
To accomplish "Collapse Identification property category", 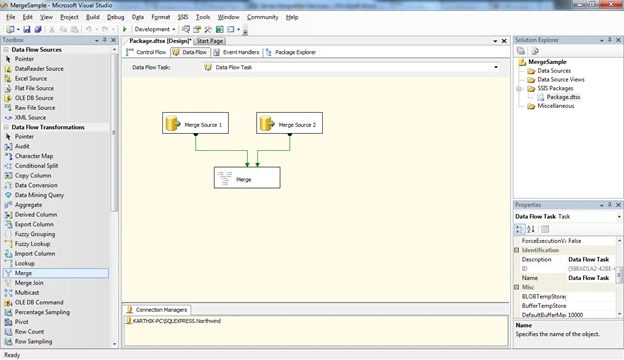I will pos(517,250).
